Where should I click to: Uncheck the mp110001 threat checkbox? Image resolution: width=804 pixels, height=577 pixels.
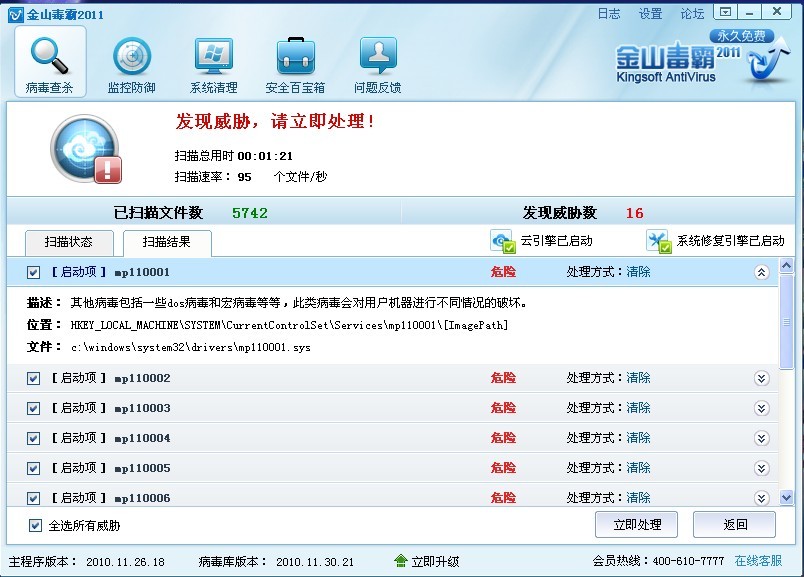point(33,272)
